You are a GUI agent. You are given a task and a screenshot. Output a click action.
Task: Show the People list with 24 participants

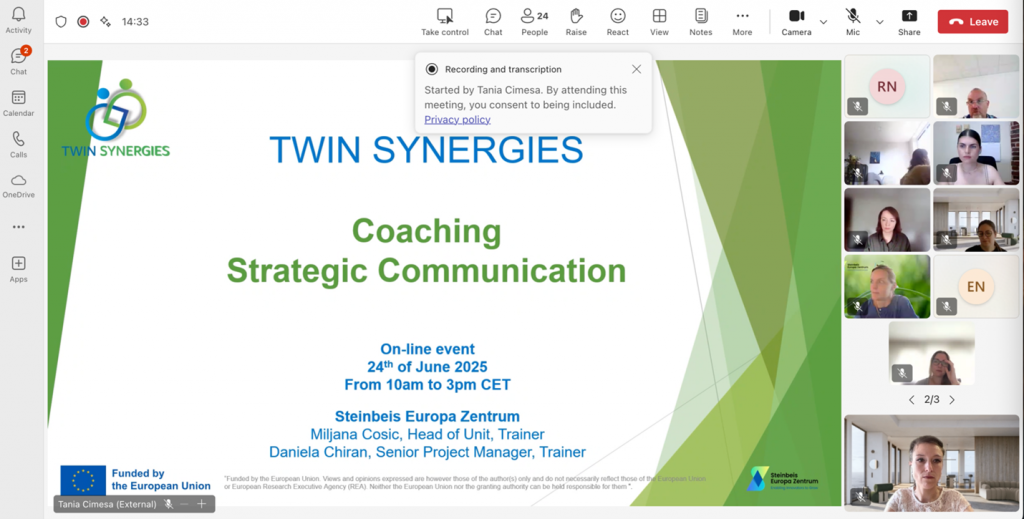pyautogui.click(x=534, y=22)
